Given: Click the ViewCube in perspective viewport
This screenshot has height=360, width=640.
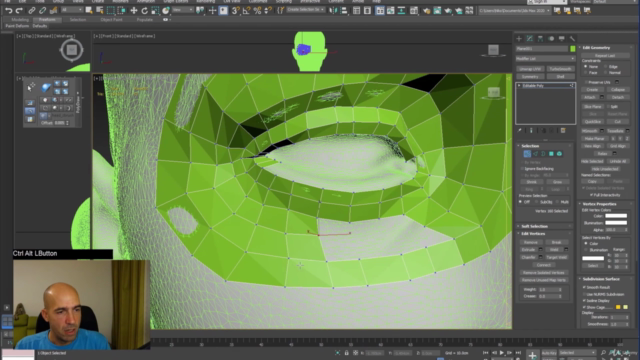Looking at the screenshot, I should pos(493,93).
